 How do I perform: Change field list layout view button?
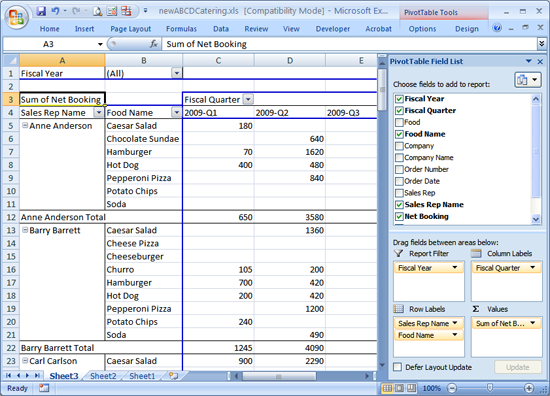tap(528, 80)
